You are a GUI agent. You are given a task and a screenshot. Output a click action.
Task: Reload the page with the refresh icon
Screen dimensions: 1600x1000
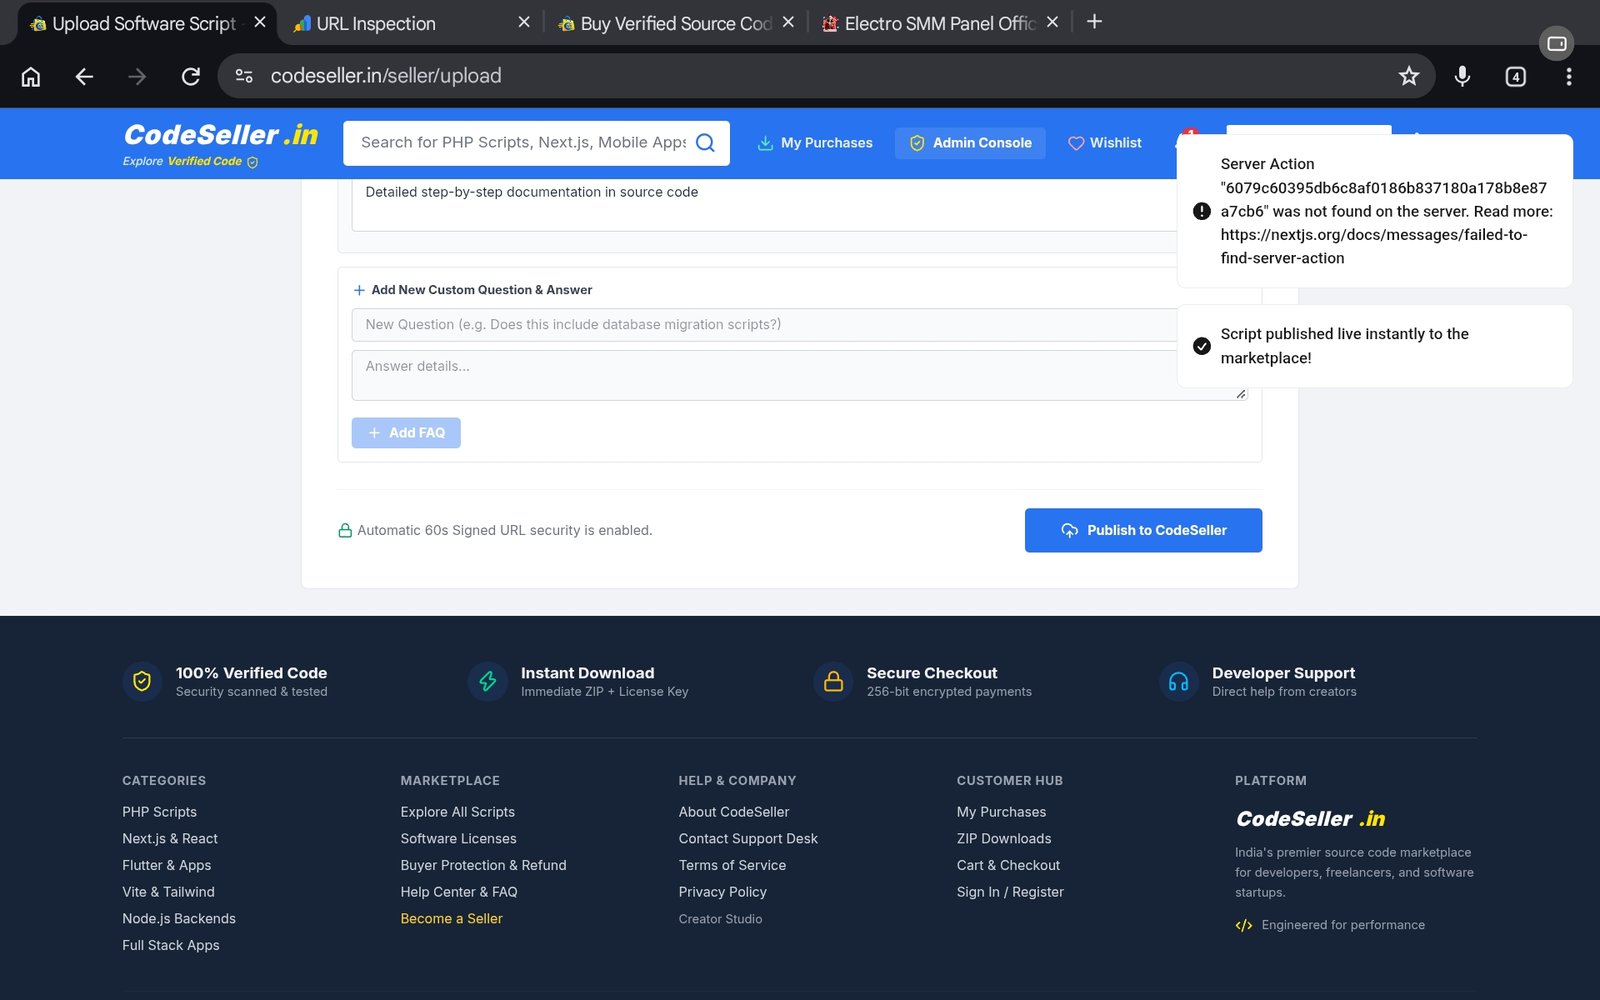190,76
